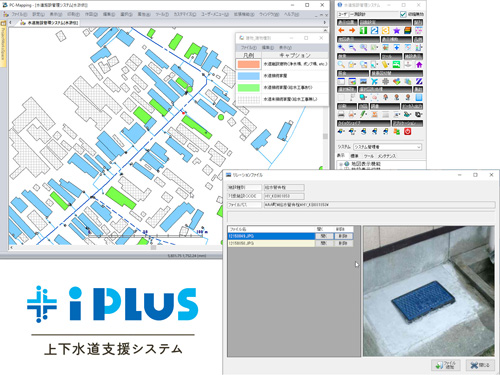Click the purple home icon
Screen dimensions: 500x375
pos(419,64)
